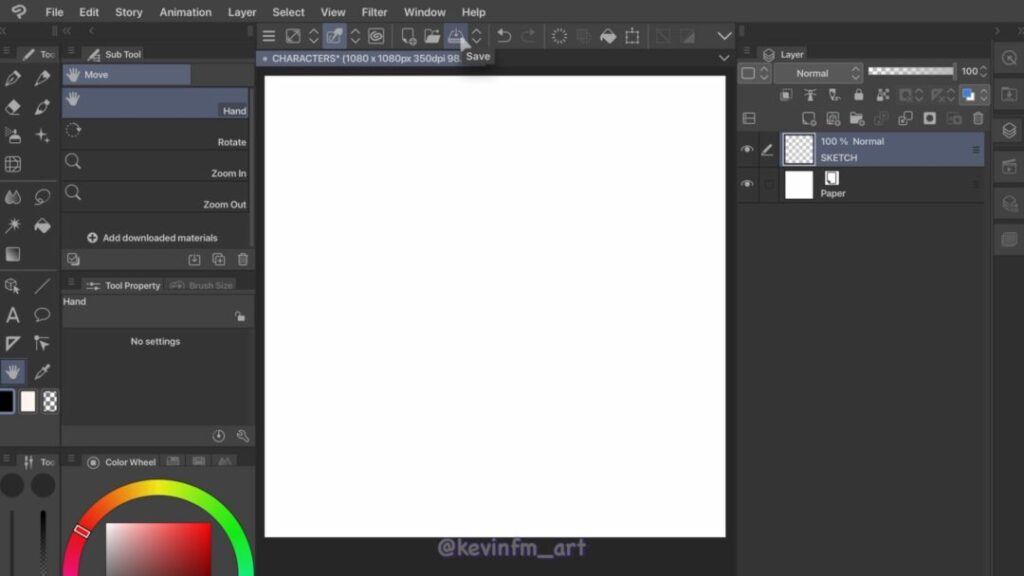
Task: Click the layer opacity slider
Action: tap(910, 72)
